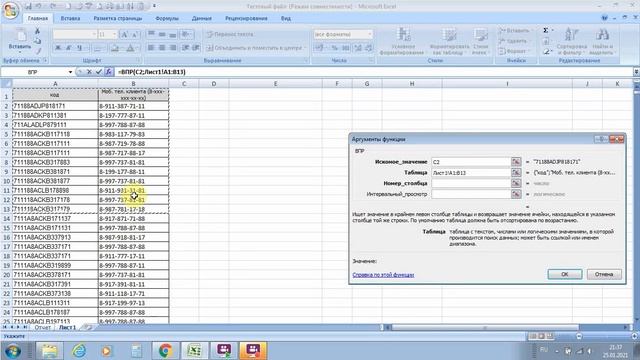Click range selector icon beside Искомое_значение field
The height and width of the screenshot is (360, 640).
point(516,162)
